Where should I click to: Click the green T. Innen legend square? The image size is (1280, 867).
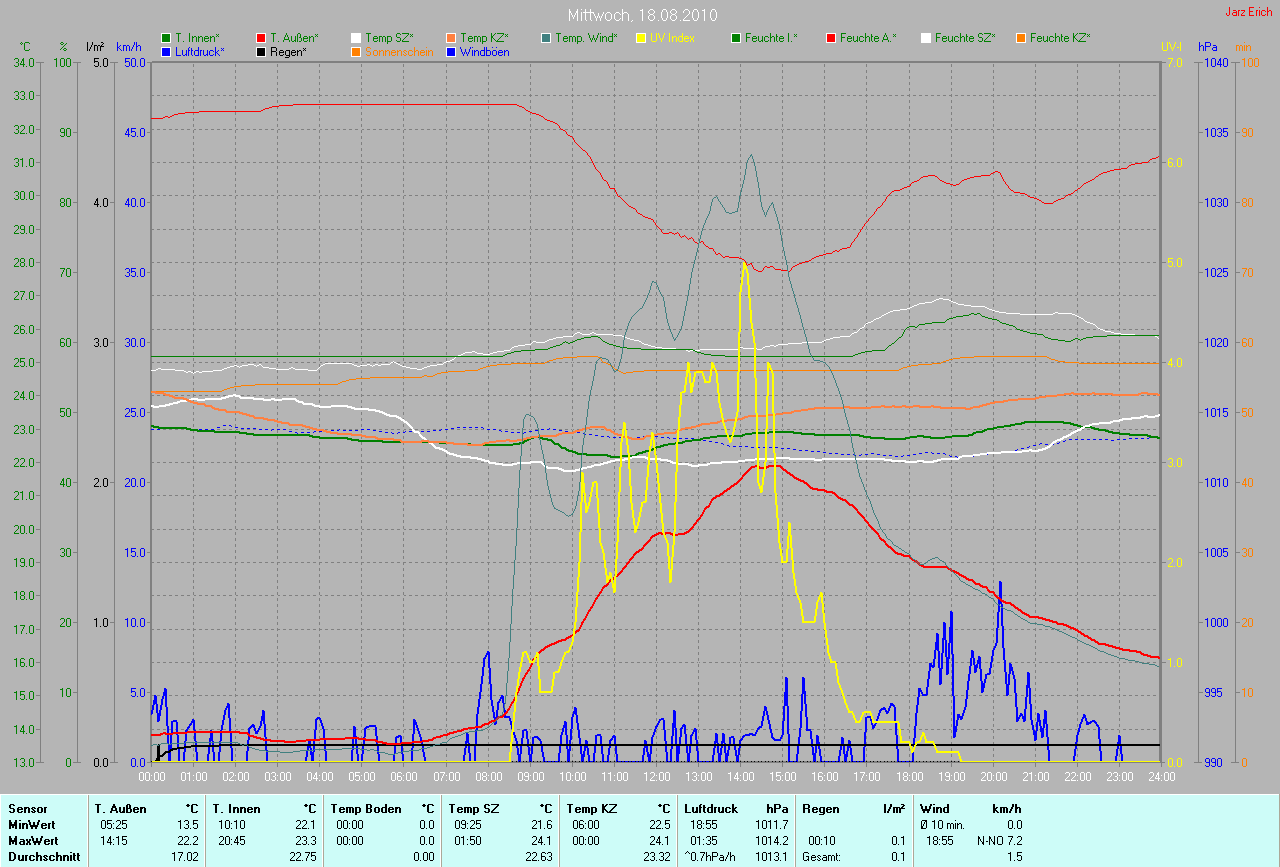tap(167, 38)
